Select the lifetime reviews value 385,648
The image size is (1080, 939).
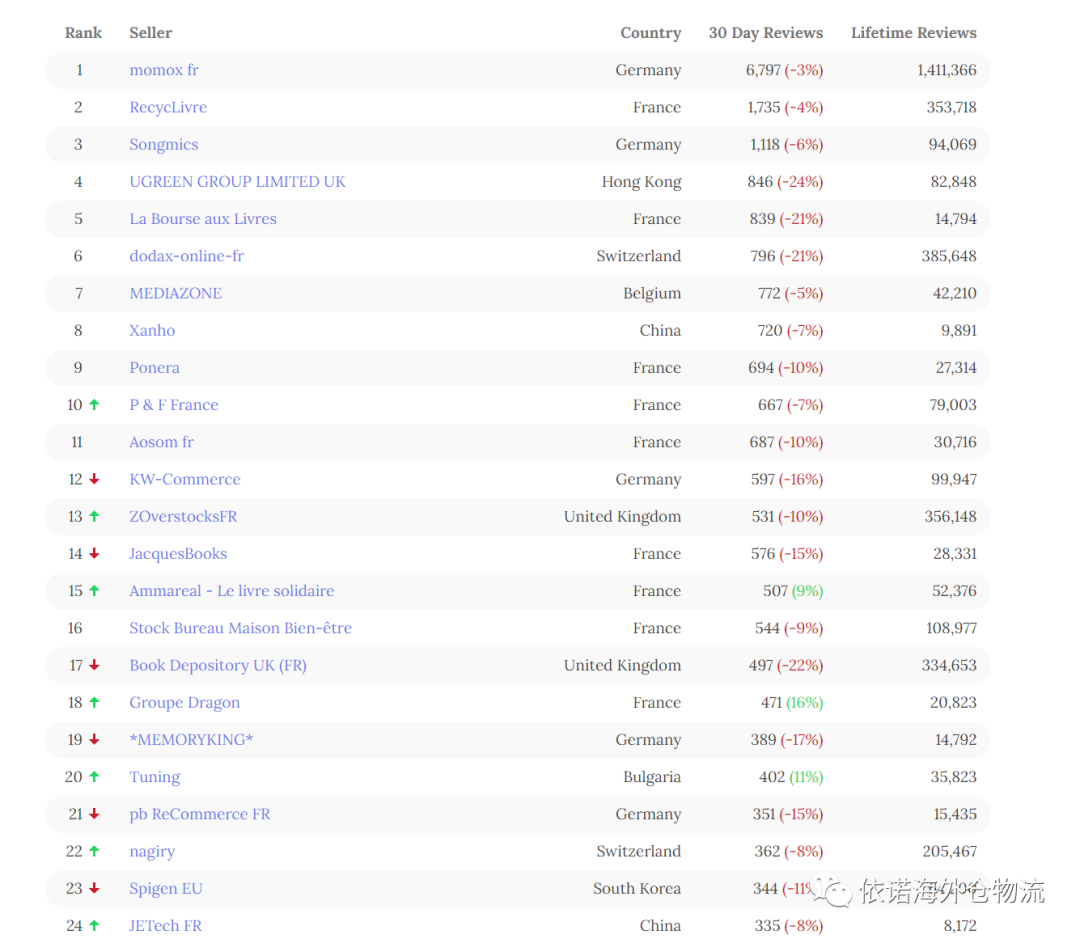click(950, 256)
